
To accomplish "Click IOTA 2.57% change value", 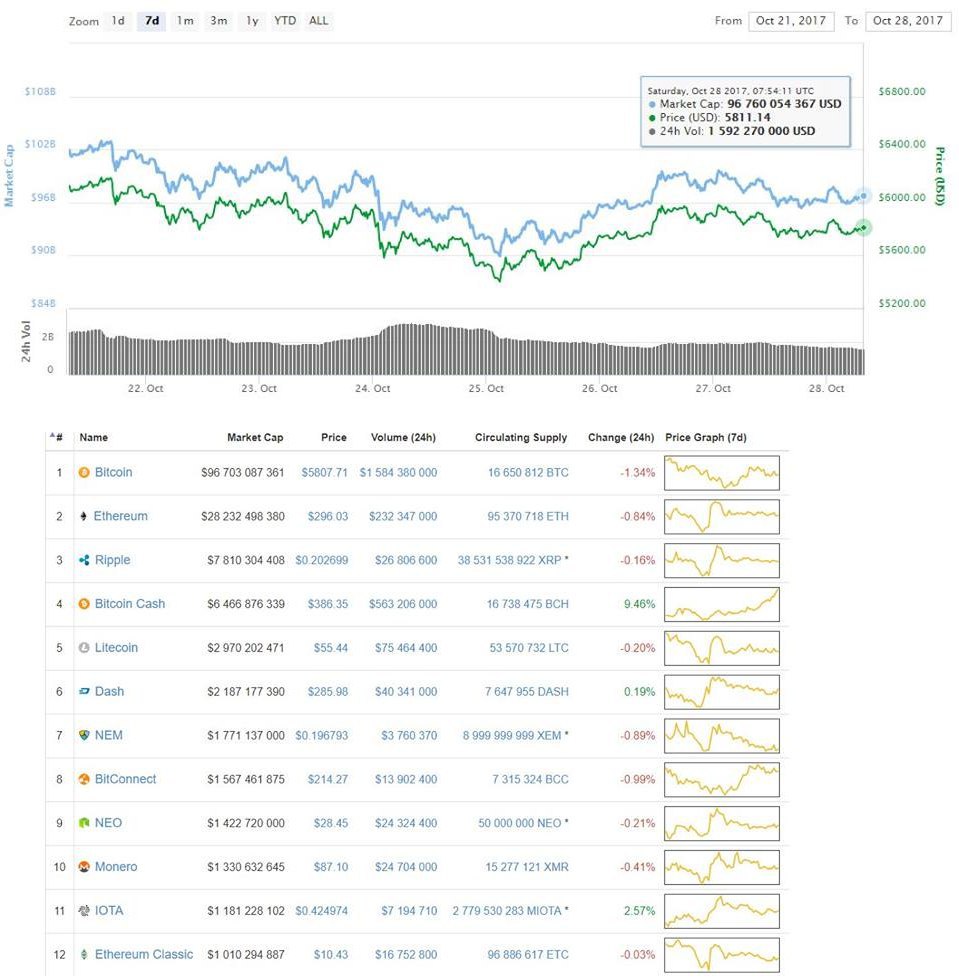I will pos(639,911).
